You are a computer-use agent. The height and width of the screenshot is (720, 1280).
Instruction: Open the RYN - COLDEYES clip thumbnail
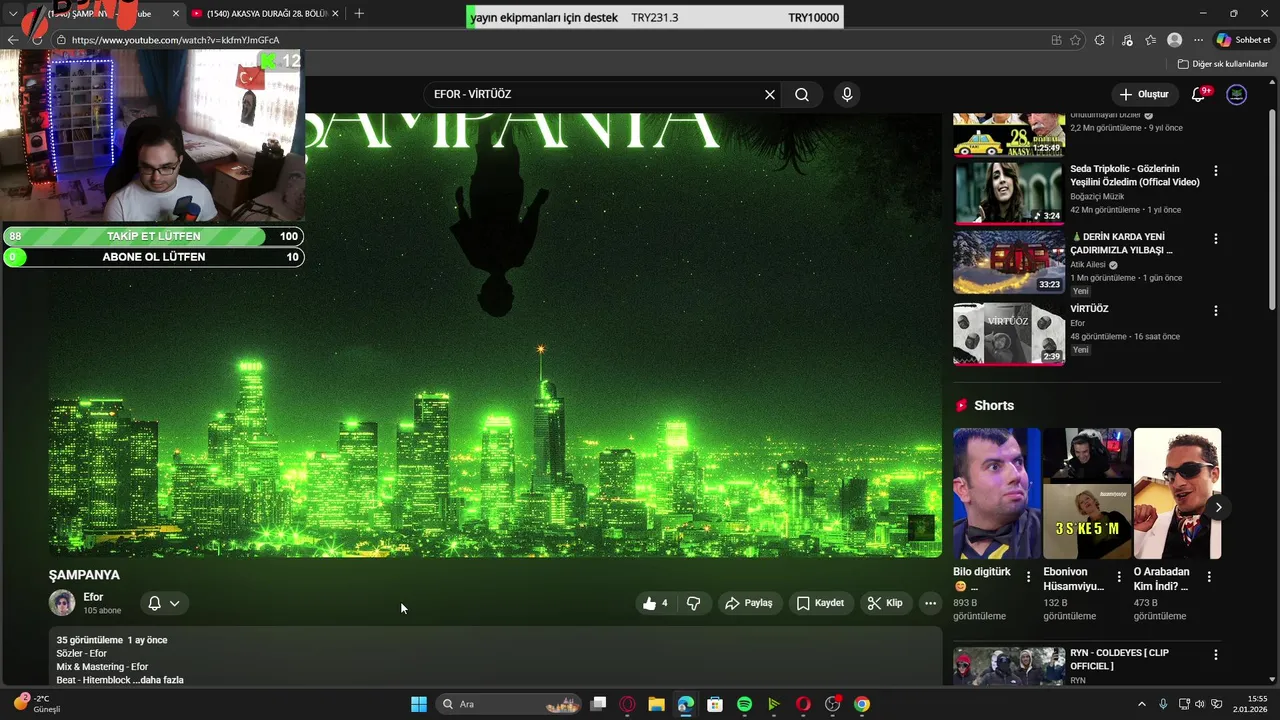(x=1008, y=667)
